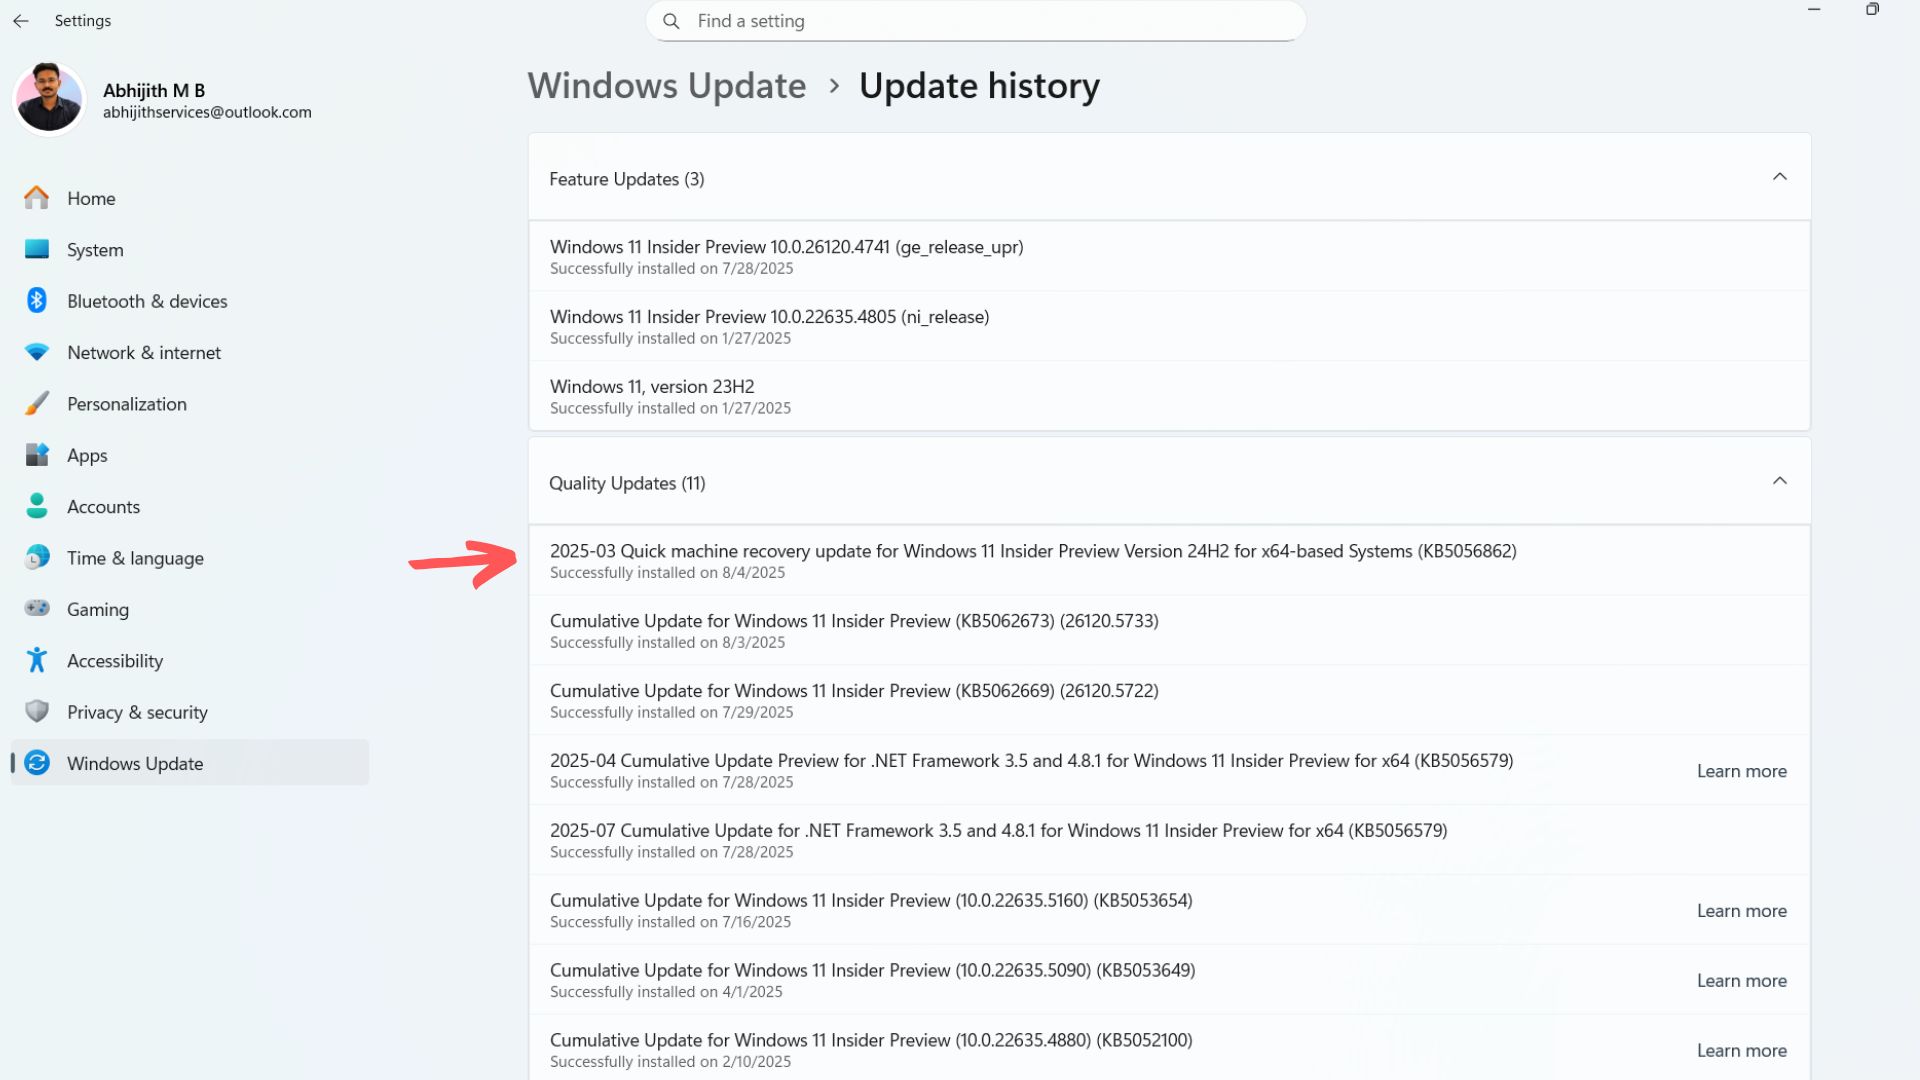Click the Home house icon
Image resolution: width=1920 pixels, height=1080 pixels.
pos(37,198)
